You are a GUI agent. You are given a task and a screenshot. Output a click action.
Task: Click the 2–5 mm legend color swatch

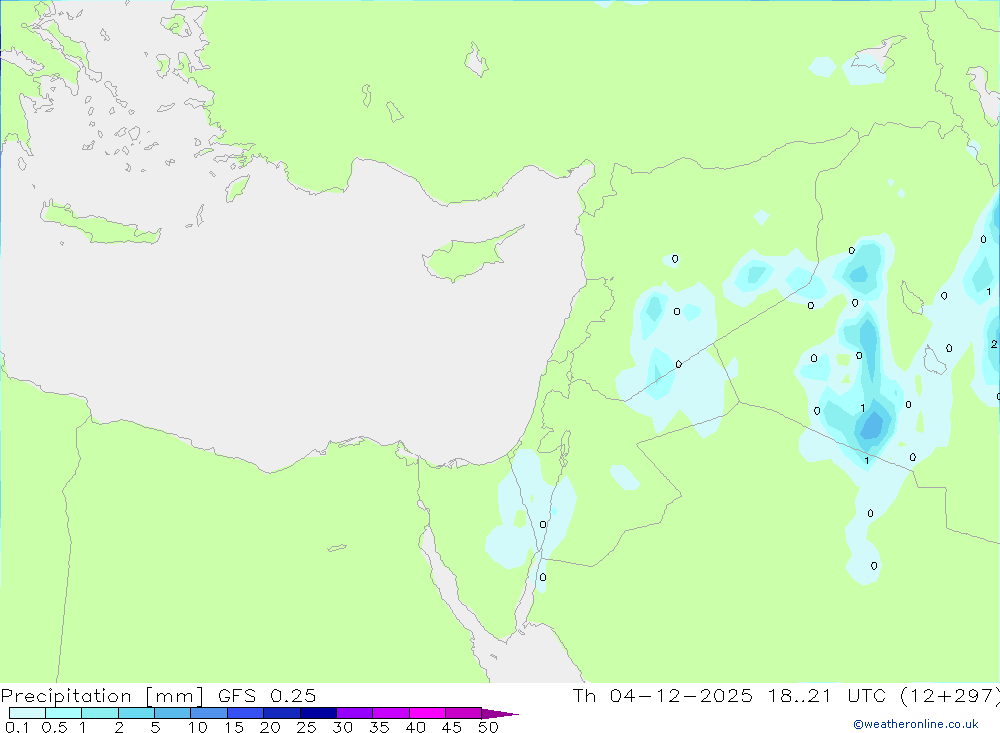click(x=136, y=713)
